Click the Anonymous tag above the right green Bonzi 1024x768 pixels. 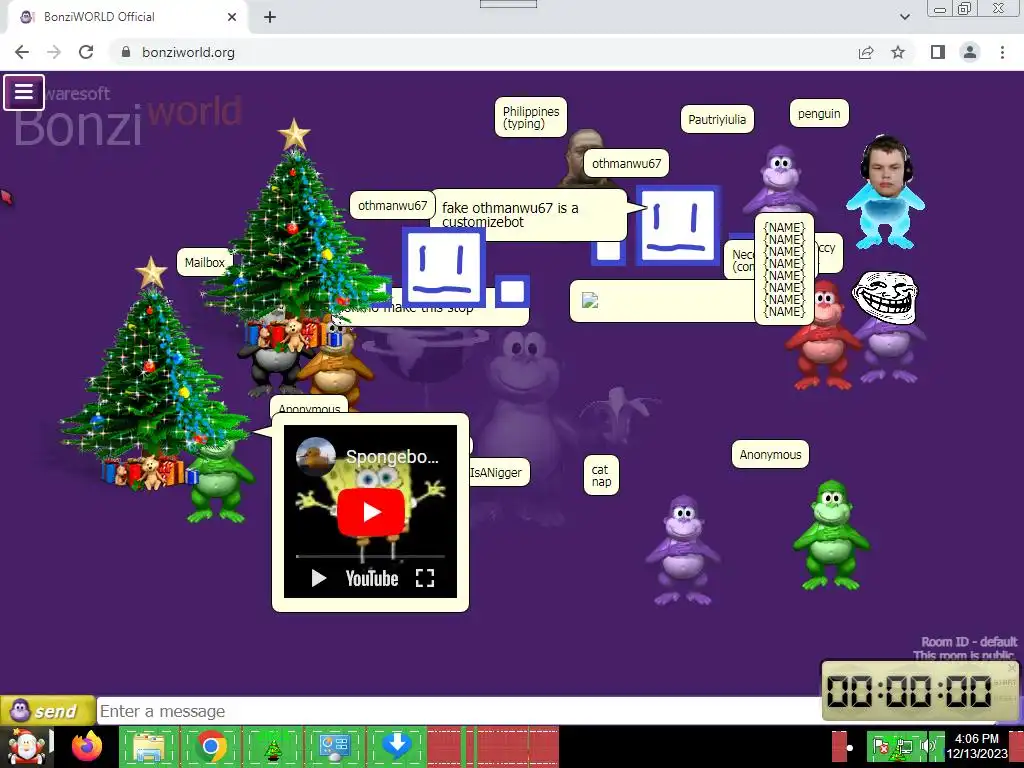(x=770, y=455)
